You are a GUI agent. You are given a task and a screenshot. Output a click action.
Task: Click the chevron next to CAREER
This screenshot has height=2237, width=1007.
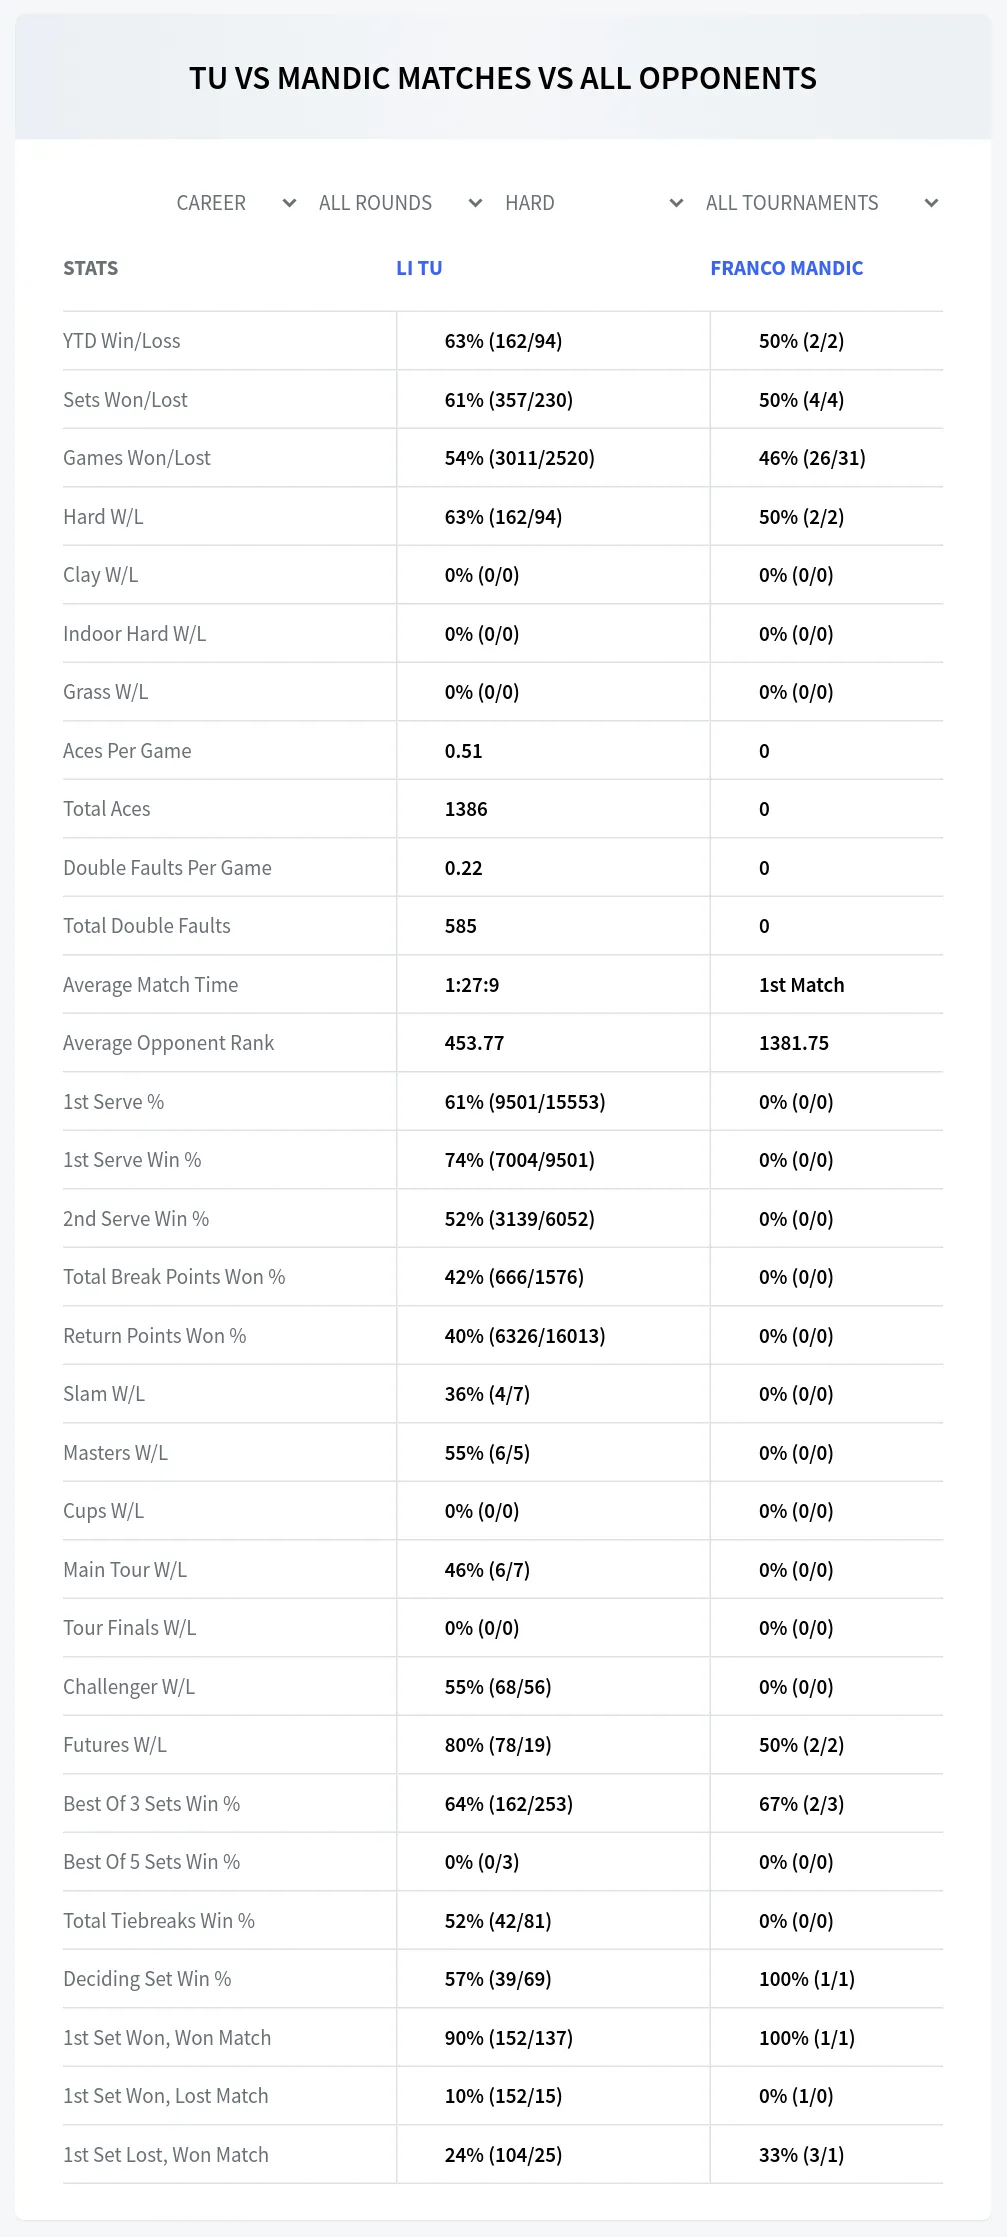click(x=289, y=203)
